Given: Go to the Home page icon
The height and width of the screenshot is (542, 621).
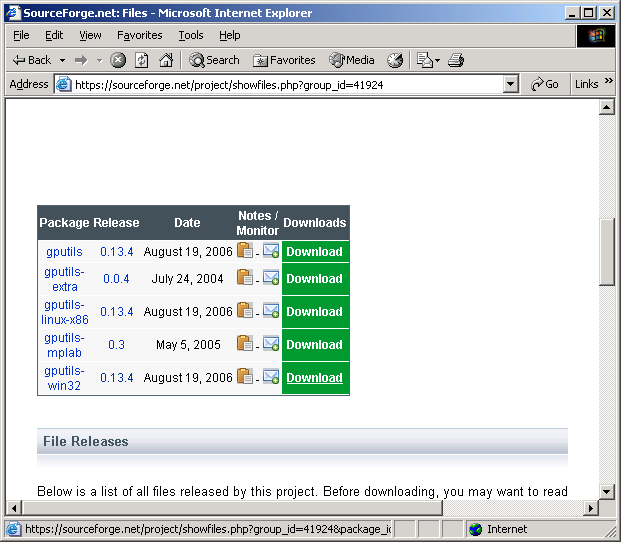Looking at the screenshot, I should pyautogui.click(x=166, y=60).
